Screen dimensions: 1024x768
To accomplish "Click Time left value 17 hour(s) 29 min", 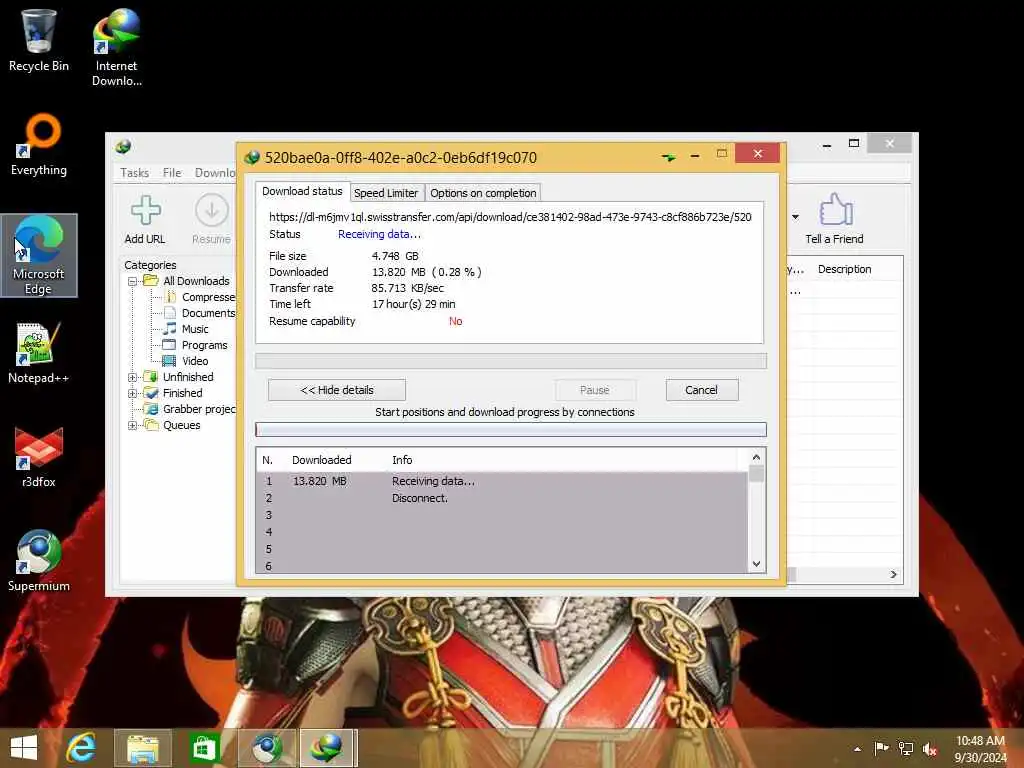I will pyautogui.click(x=413, y=304).
